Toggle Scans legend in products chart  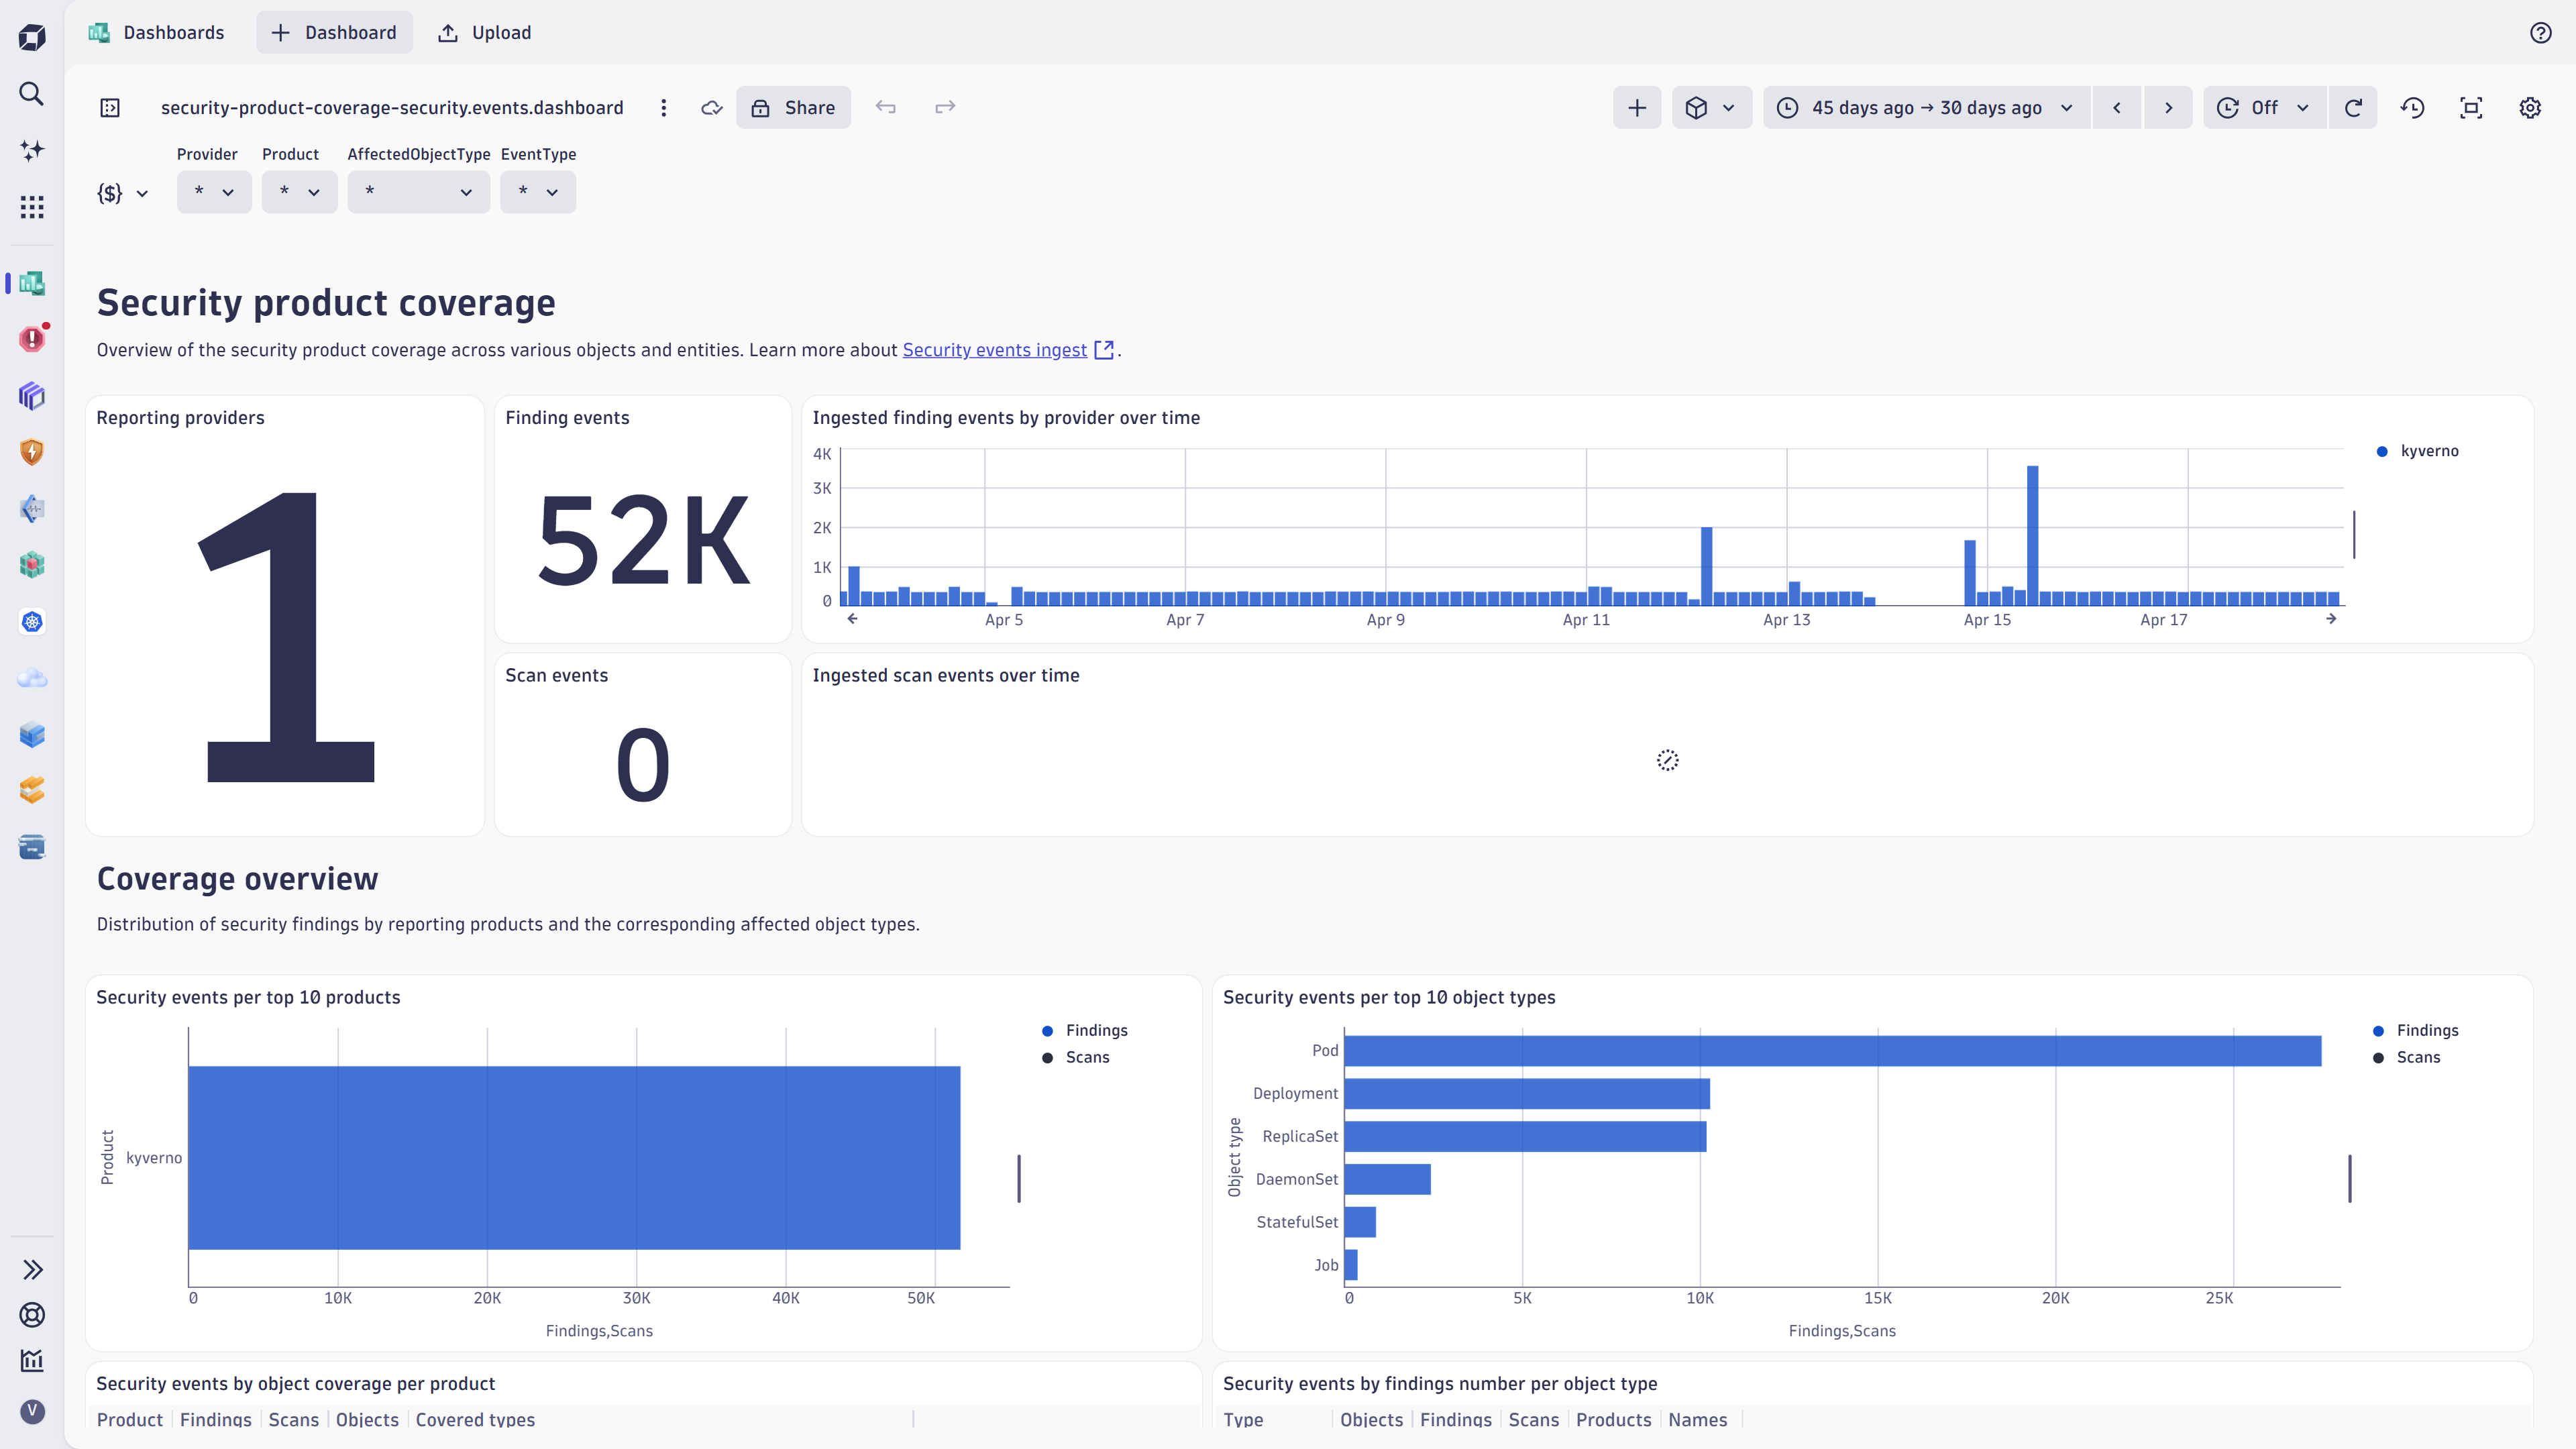[x=1076, y=1058]
